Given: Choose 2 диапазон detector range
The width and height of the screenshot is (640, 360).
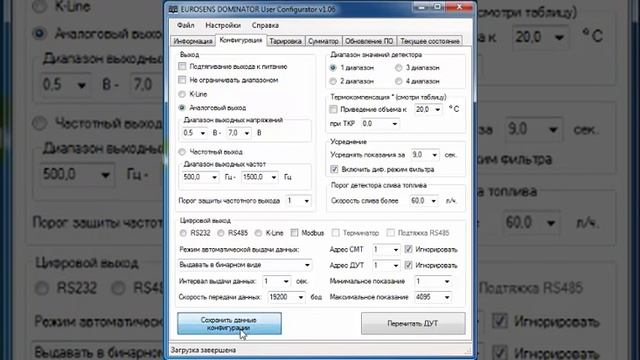Looking at the screenshot, I should [333, 81].
